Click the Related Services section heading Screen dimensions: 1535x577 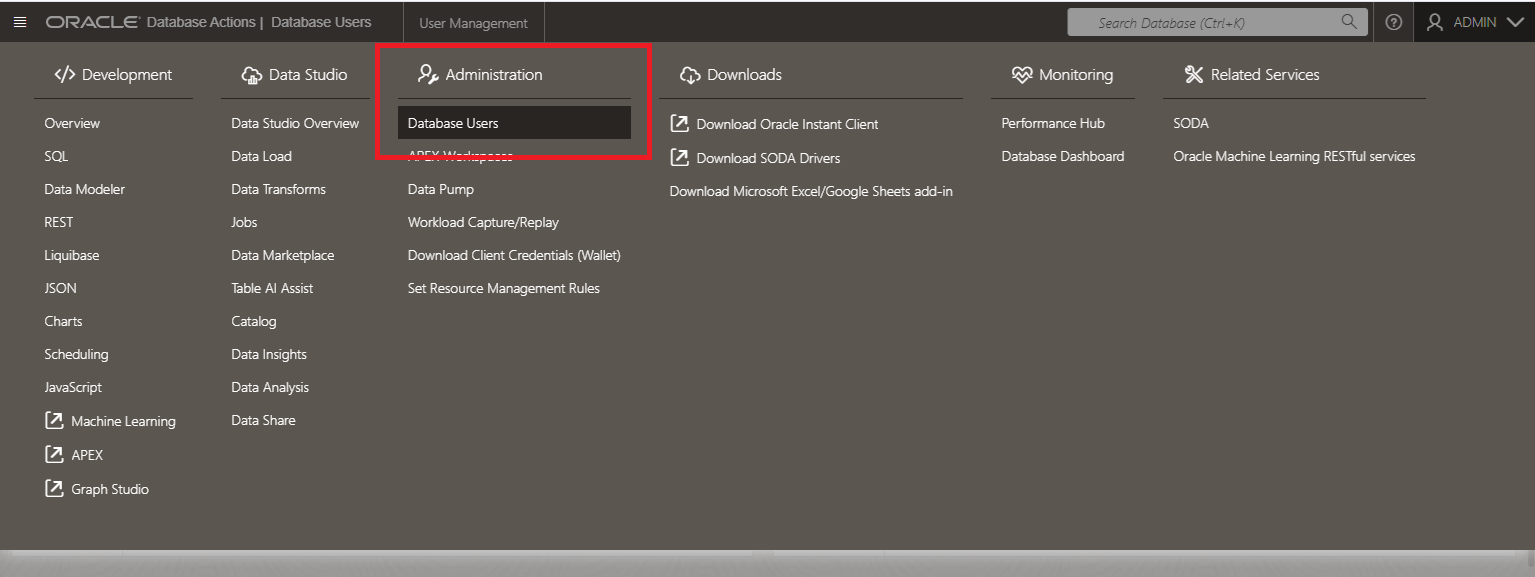1265,74
